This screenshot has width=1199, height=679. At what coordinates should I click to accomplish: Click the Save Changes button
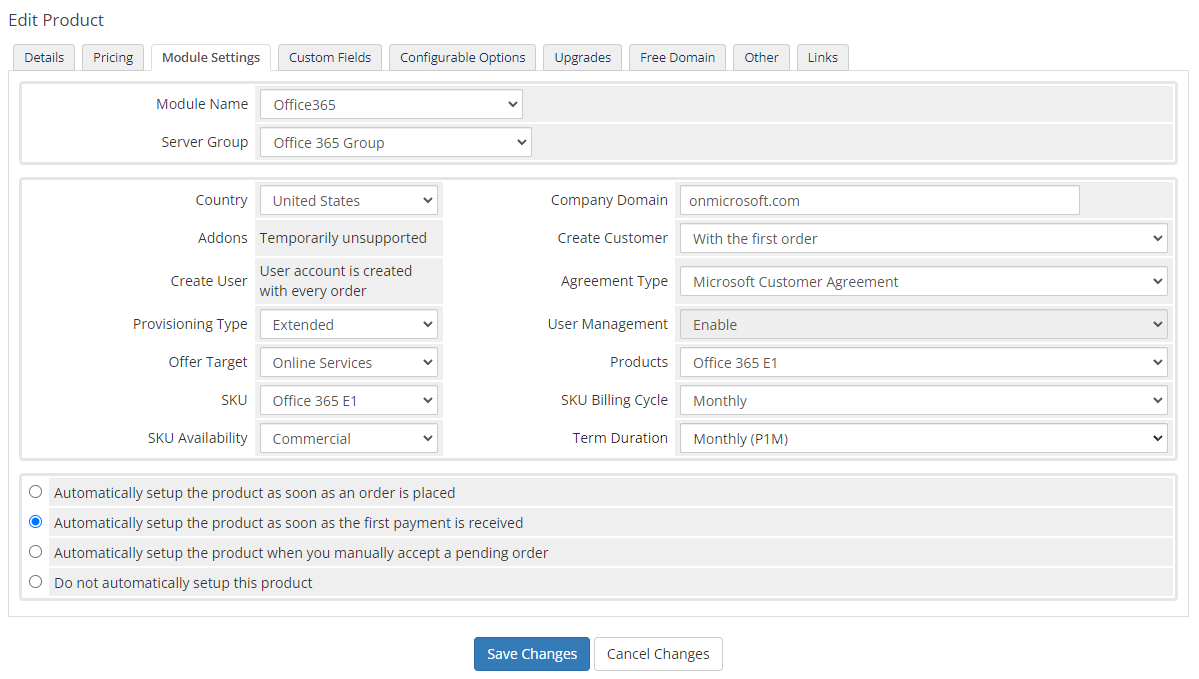pyautogui.click(x=531, y=654)
